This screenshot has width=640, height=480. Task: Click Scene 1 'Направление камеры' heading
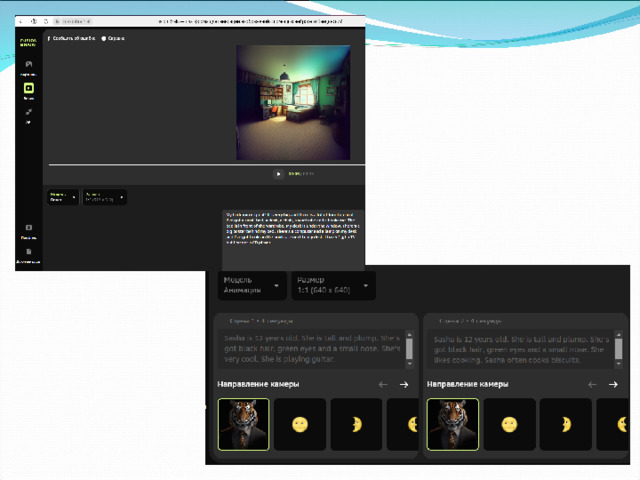click(258, 384)
